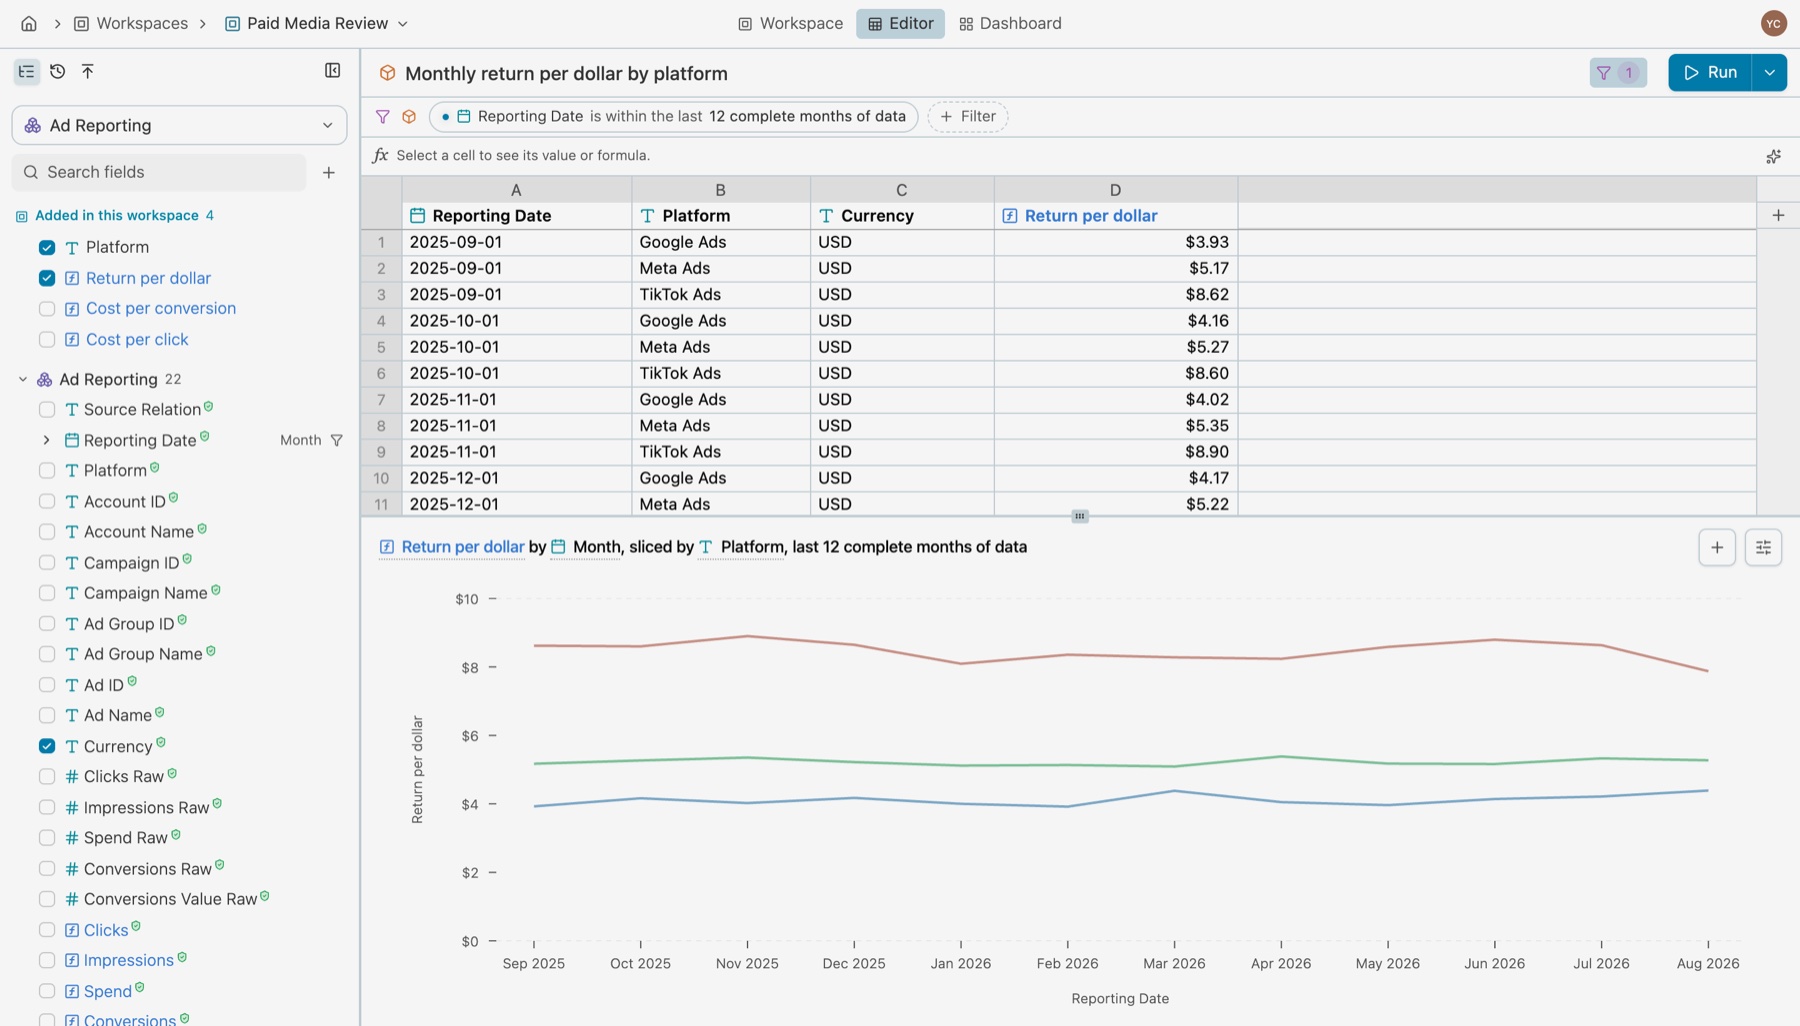
Task: Check the Spend Raw field checkbox
Action: click(47, 838)
